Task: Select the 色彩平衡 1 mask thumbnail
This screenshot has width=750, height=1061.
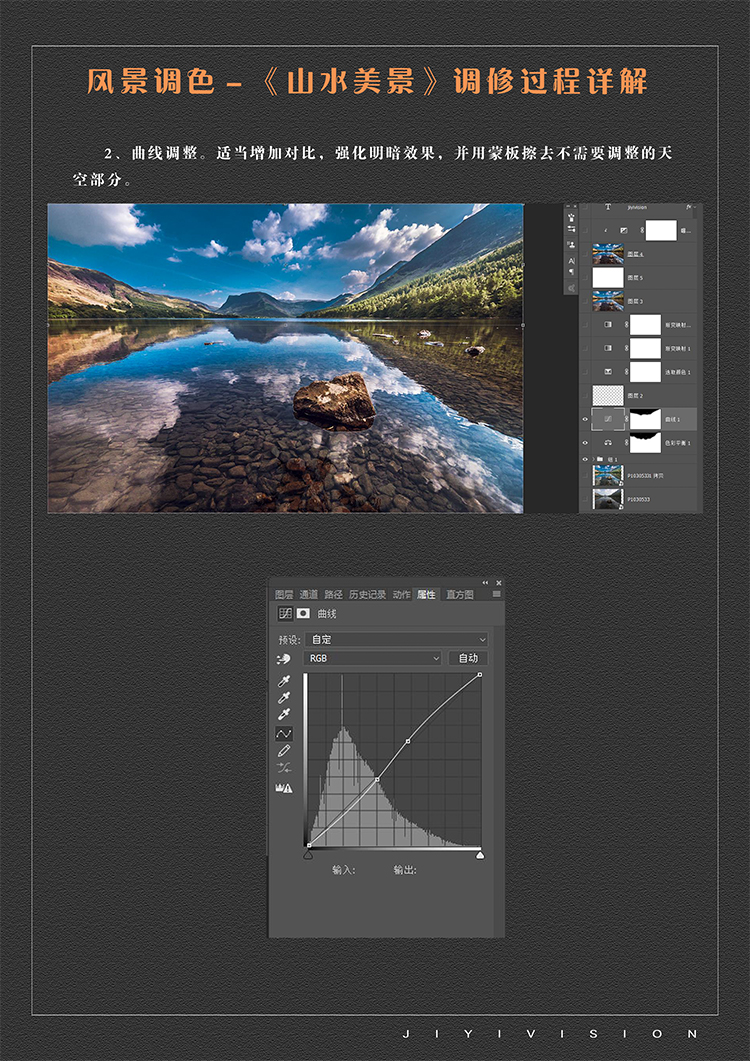Action: [645, 443]
